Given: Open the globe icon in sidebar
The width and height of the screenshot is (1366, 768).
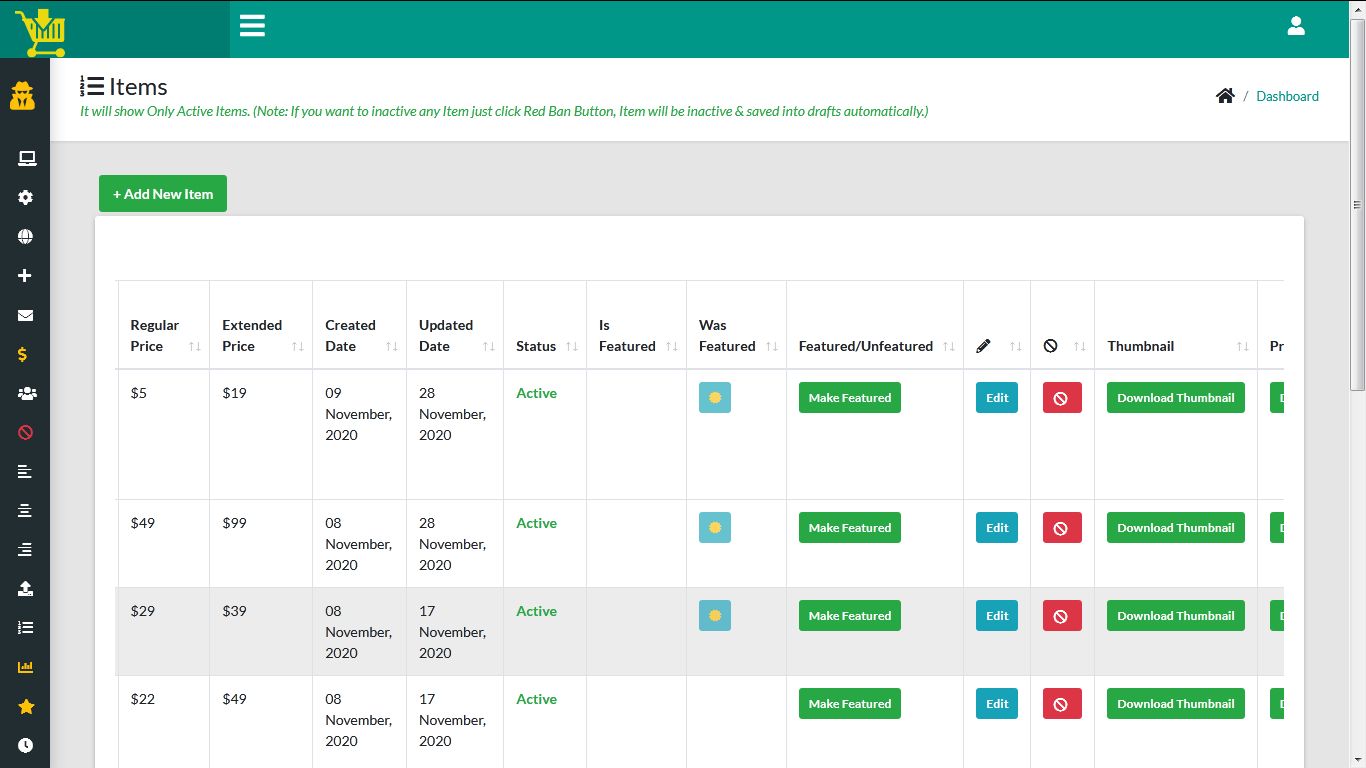Looking at the screenshot, I should 25,237.
